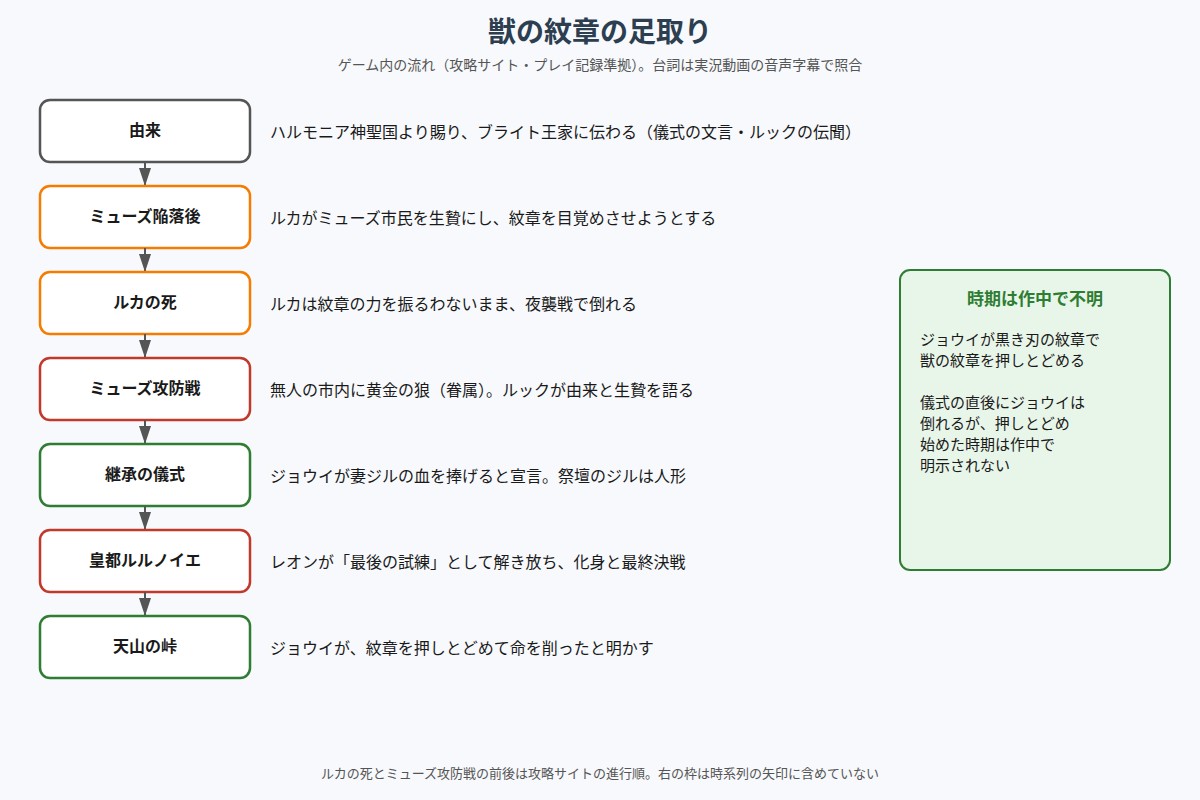
Task: Select the text 無人の市内に黄金の狼
Action: click(482, 390)
